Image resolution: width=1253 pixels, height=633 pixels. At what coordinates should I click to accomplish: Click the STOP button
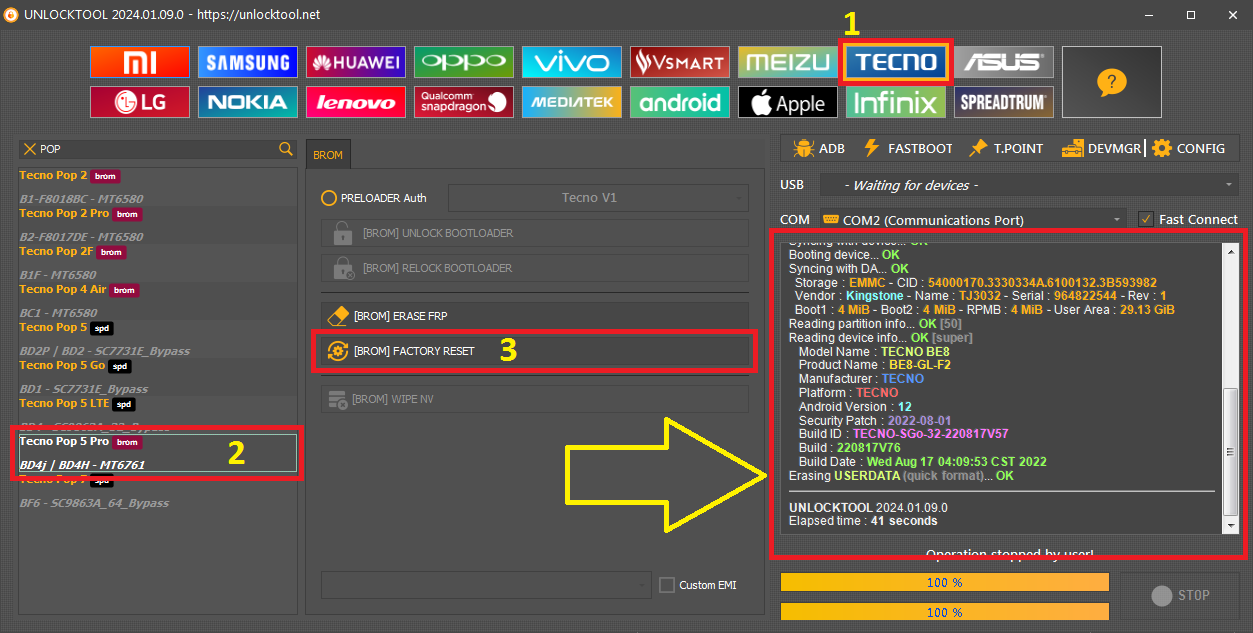(1180, 595)
